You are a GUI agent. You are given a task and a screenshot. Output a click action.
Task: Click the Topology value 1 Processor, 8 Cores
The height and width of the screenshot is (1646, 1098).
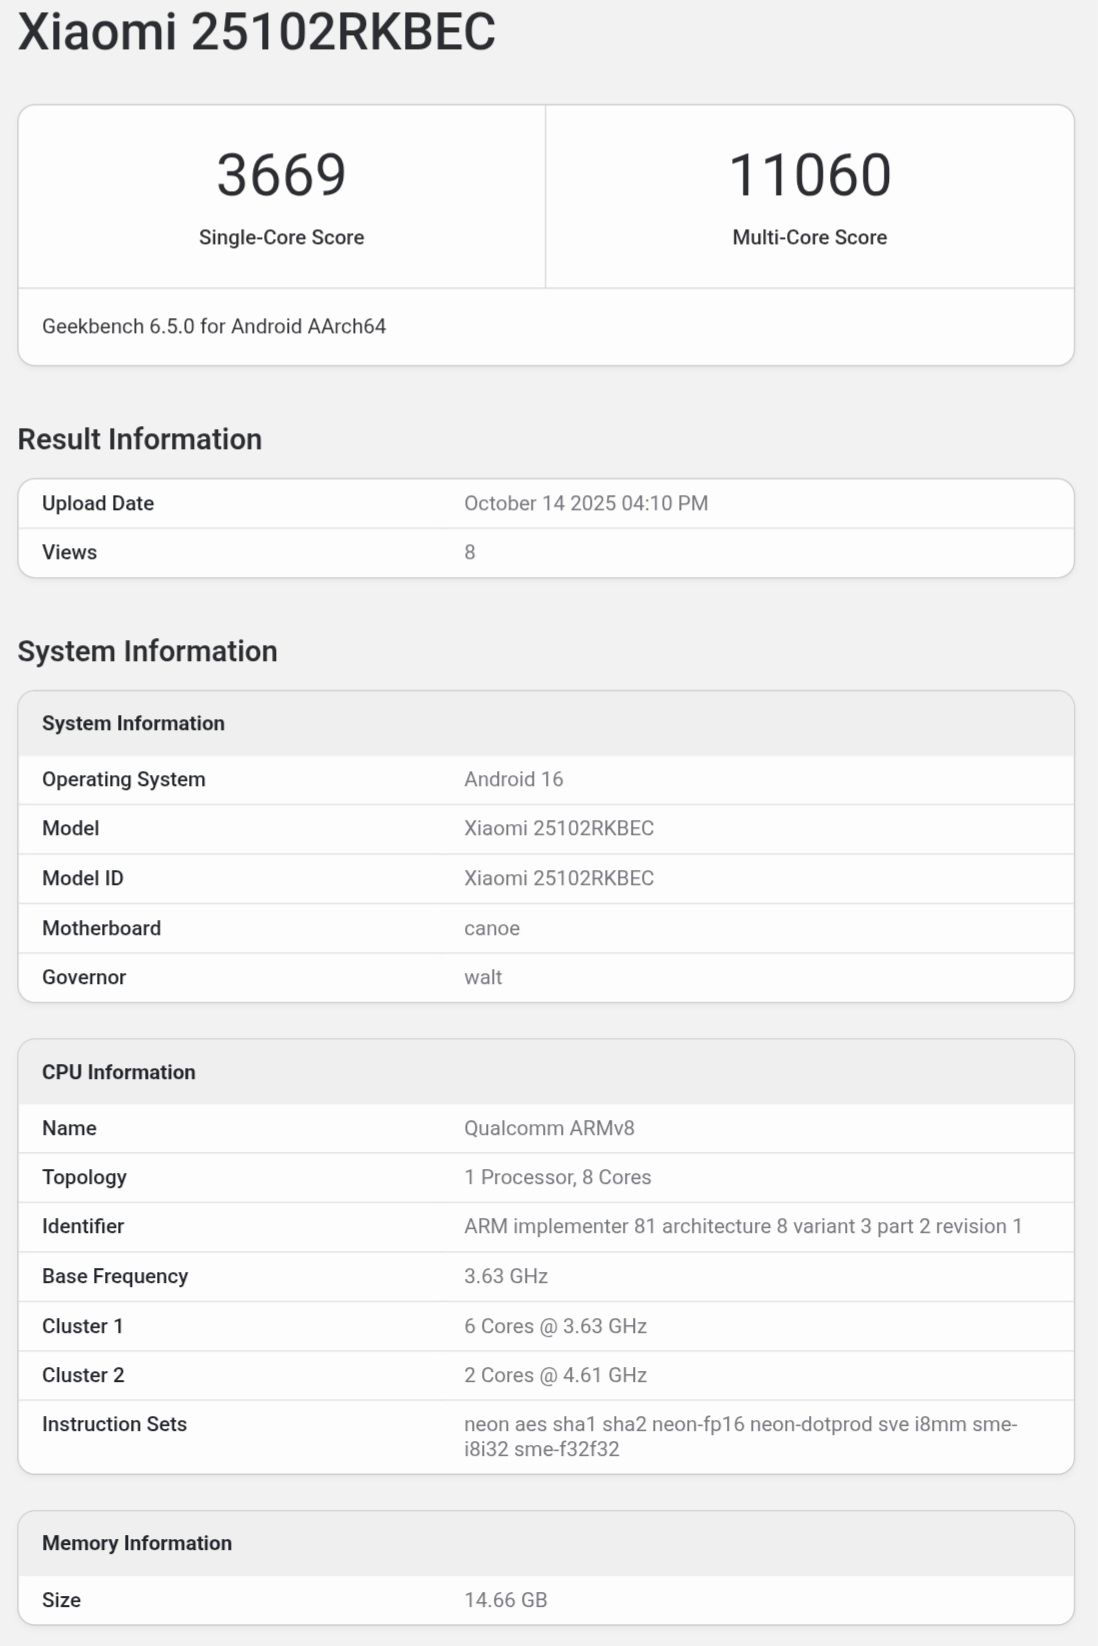[x=557, y=1177]
